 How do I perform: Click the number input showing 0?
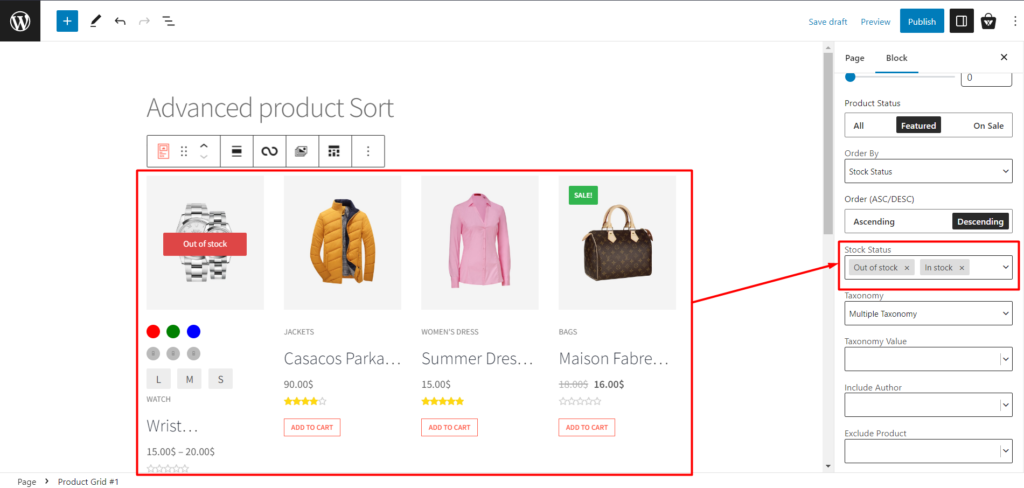tap(986, 78)
